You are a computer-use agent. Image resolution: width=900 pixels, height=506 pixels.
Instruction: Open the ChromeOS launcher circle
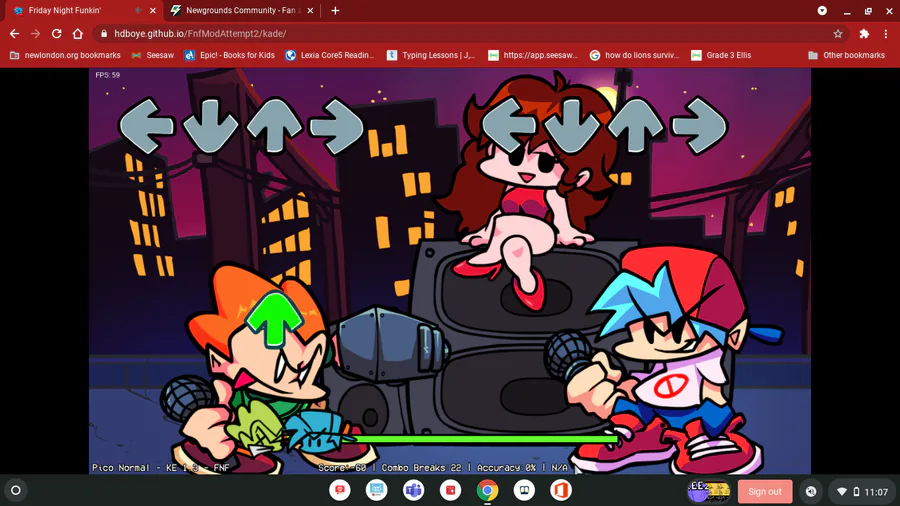coord(16,491)
